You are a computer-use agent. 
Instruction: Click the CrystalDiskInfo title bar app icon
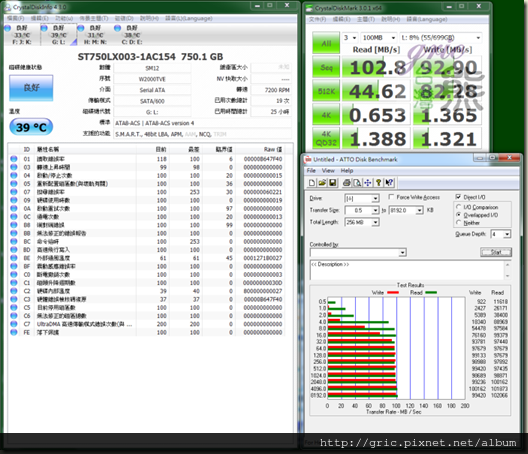point(7,7)
